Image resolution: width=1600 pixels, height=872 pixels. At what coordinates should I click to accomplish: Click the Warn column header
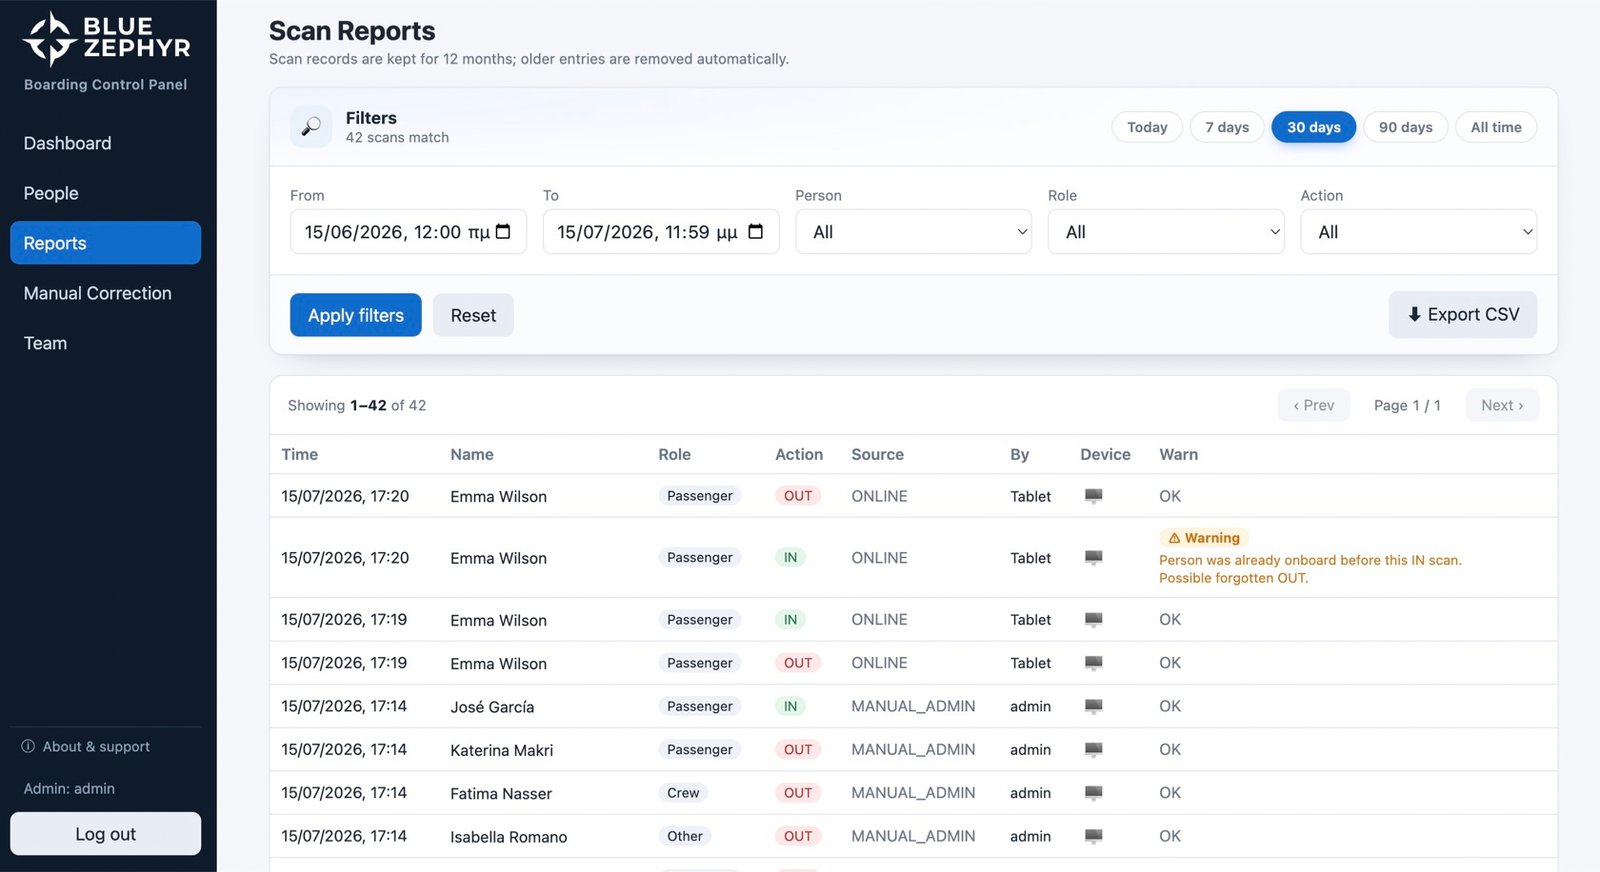coord(1179,454)
